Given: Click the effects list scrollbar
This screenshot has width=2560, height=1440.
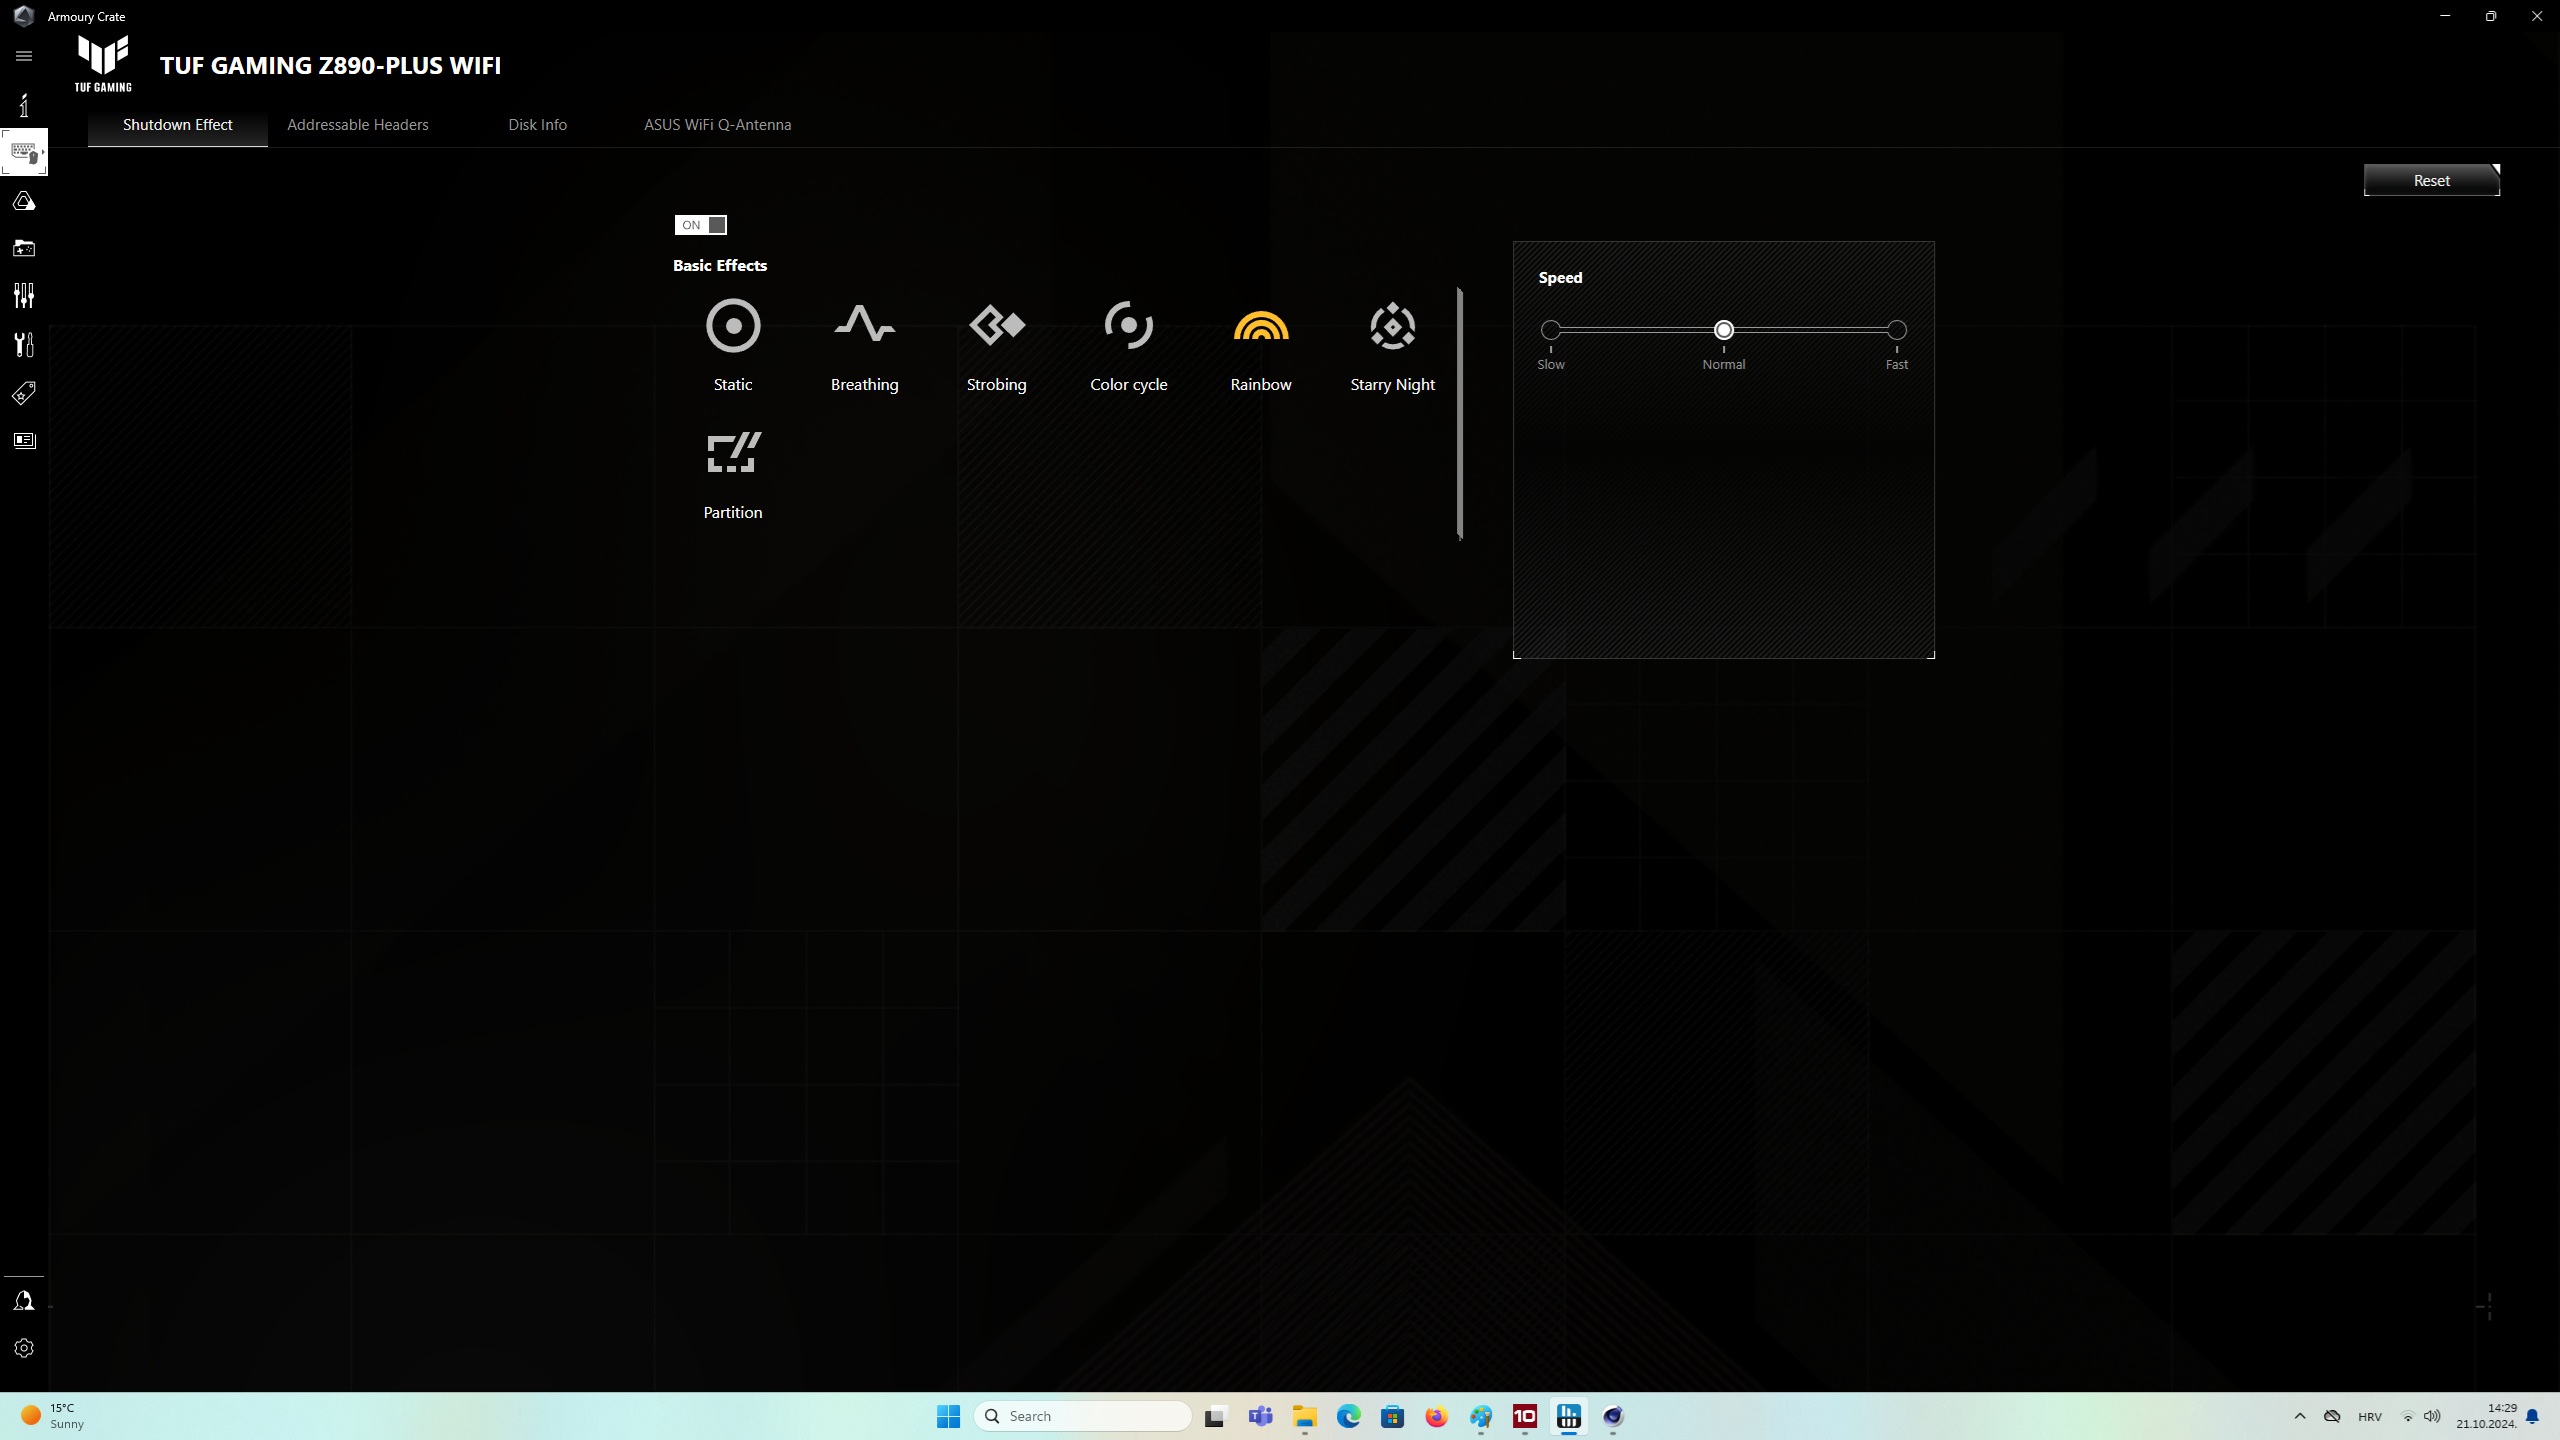Looking at the screenshot, I should tap(1460, 413).
